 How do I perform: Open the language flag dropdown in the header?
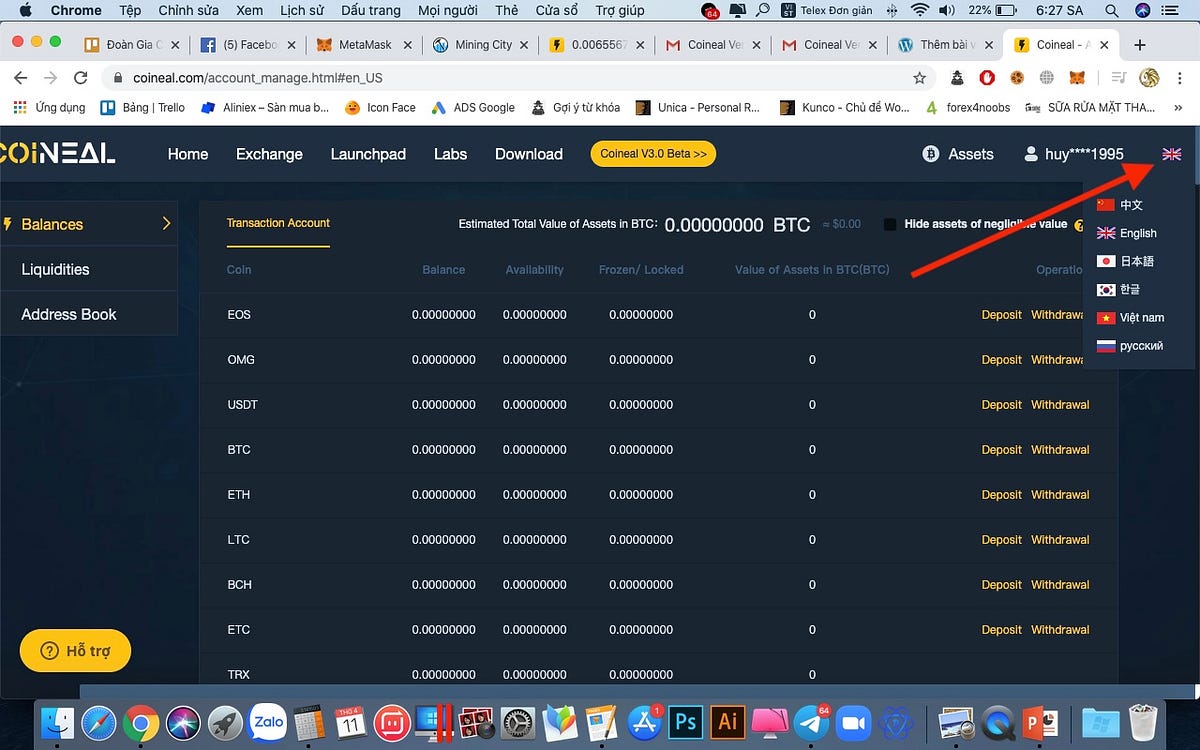[x=1171, y=154]
